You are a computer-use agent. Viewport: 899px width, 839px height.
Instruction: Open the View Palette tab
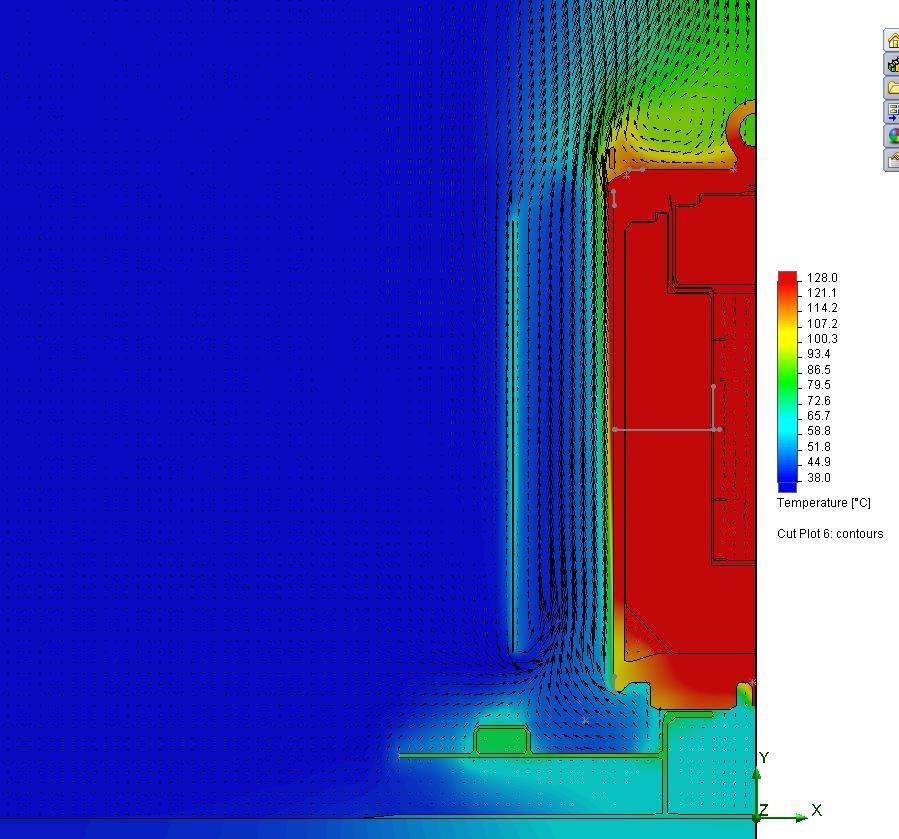(x=892, y=112)
